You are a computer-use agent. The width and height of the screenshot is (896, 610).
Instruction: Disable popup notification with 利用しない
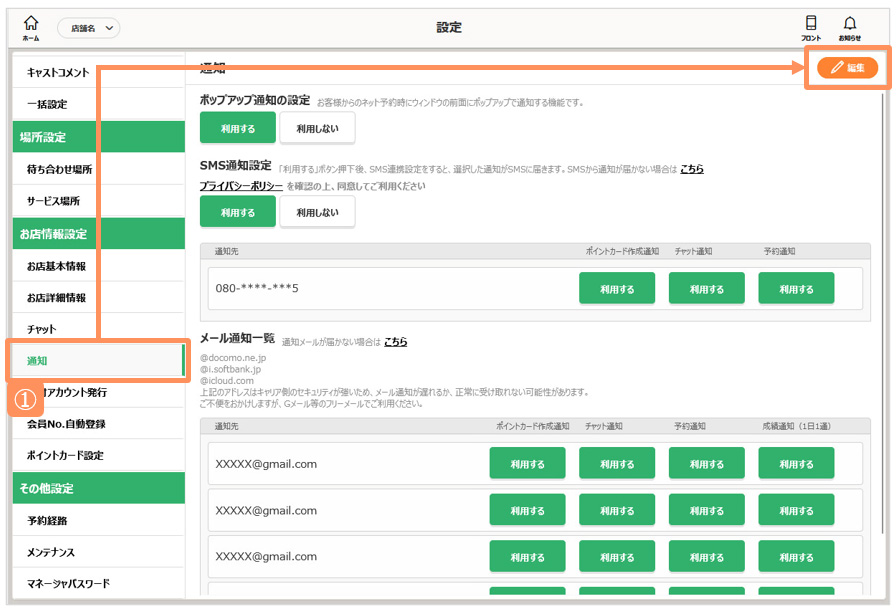317,128
